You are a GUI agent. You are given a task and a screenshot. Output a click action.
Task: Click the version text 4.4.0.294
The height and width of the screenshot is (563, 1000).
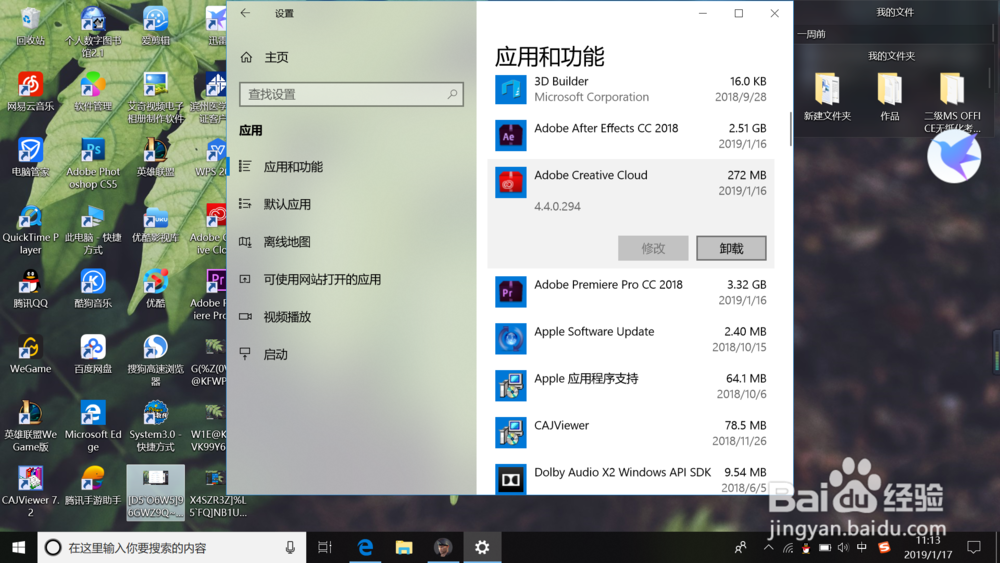pyautogui.click(x=557, y=207)
